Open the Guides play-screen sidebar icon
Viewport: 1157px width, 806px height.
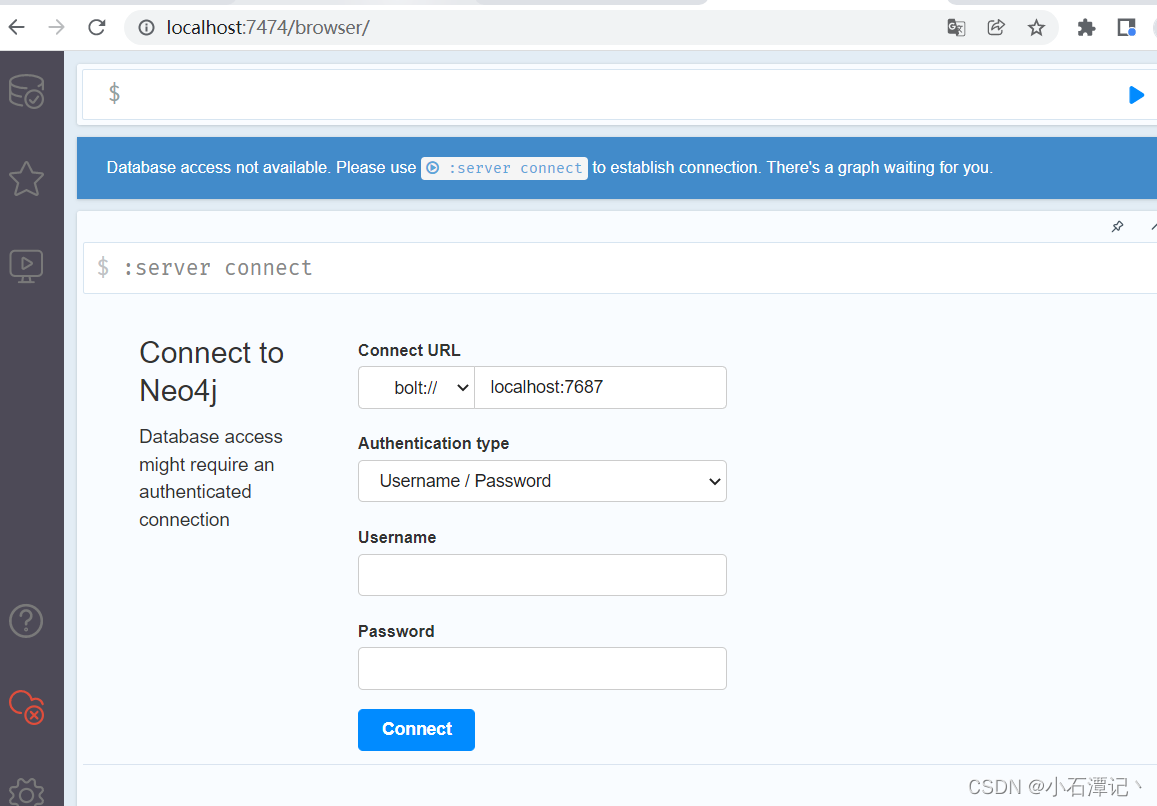pos(27,266)
